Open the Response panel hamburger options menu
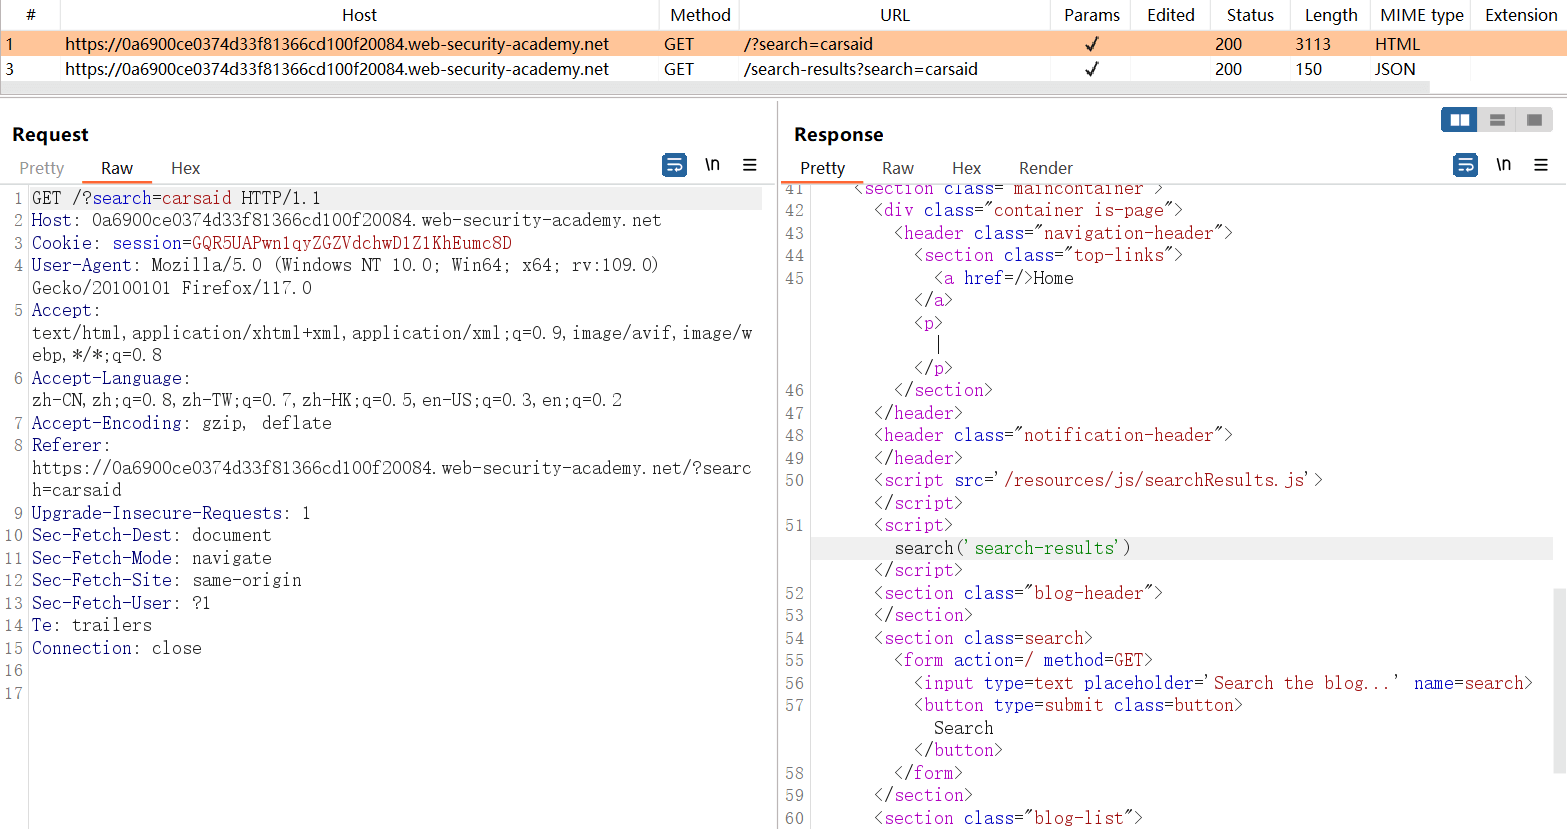This screenshot has height=829, width=1567. [1540, 165]
